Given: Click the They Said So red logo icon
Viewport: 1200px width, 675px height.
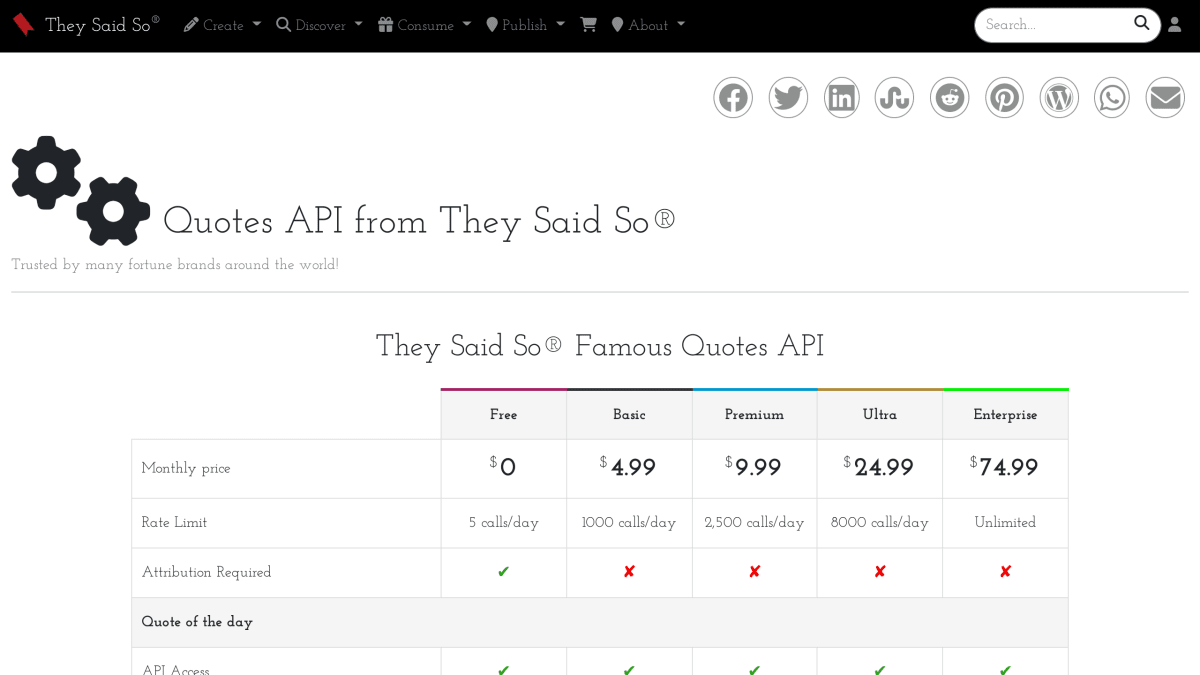Looking at the screenshot, I should click(23, 24).
